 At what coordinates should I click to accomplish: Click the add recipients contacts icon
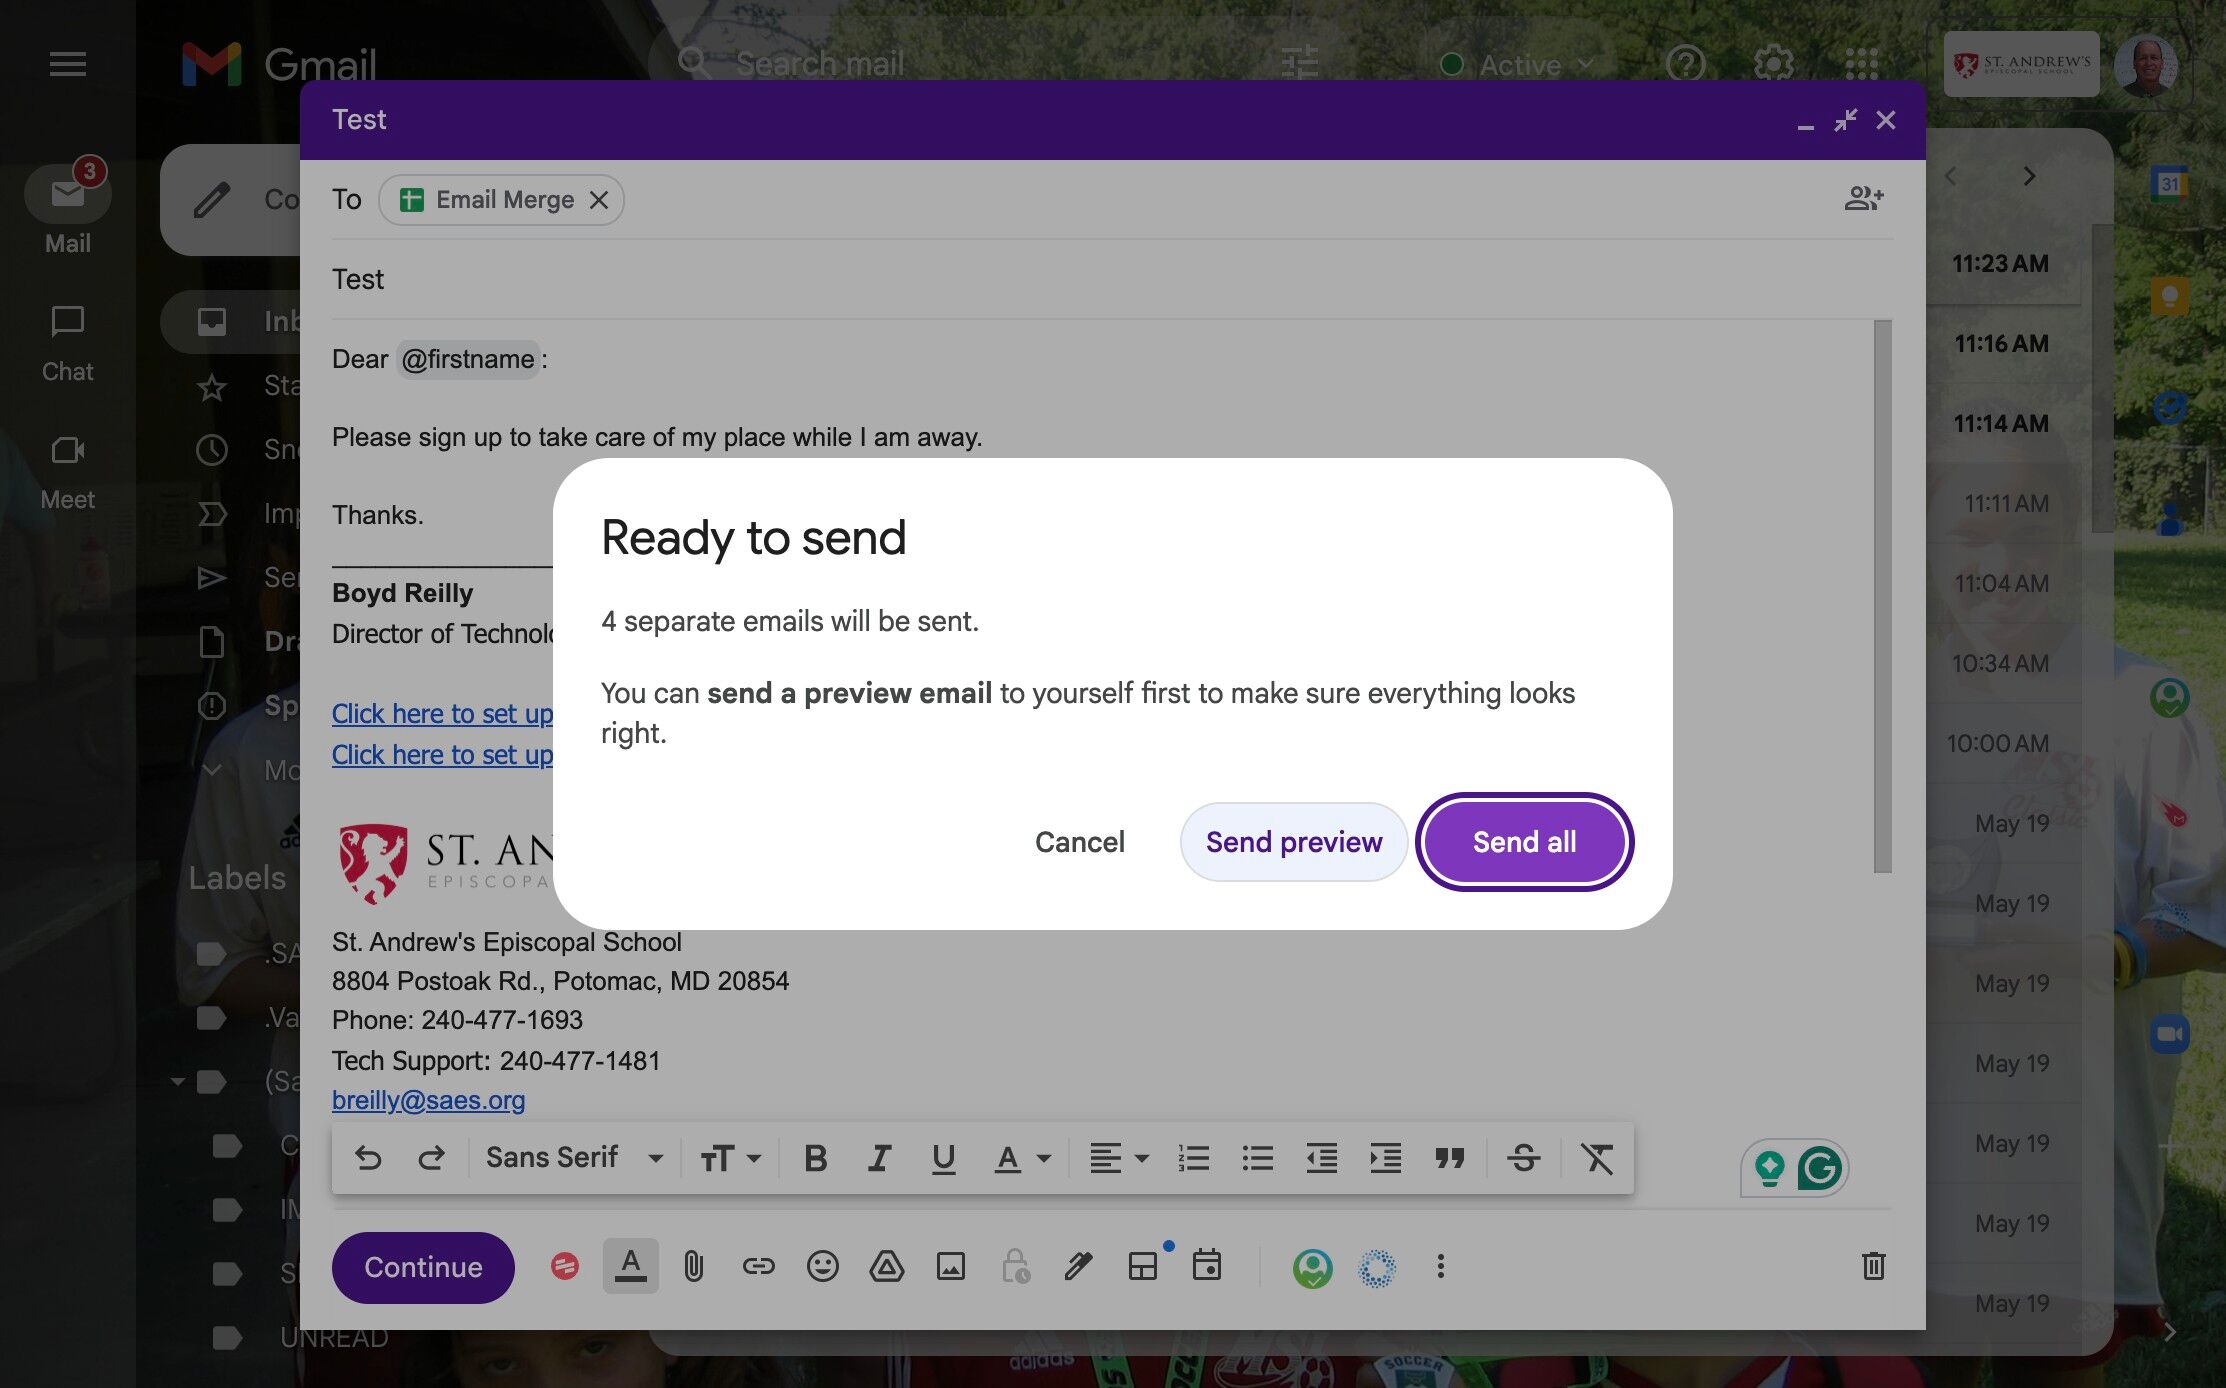tap(1863, 199)
